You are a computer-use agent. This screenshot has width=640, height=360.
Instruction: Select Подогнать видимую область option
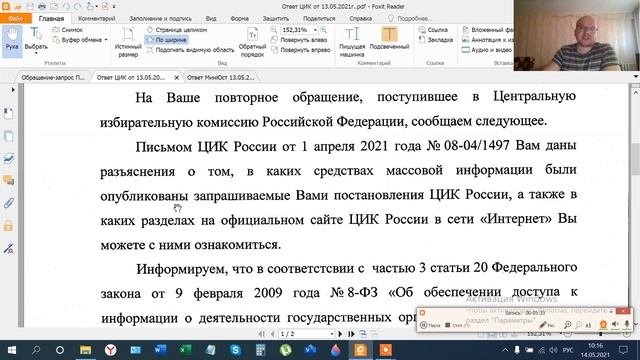(x=190, y=50)
